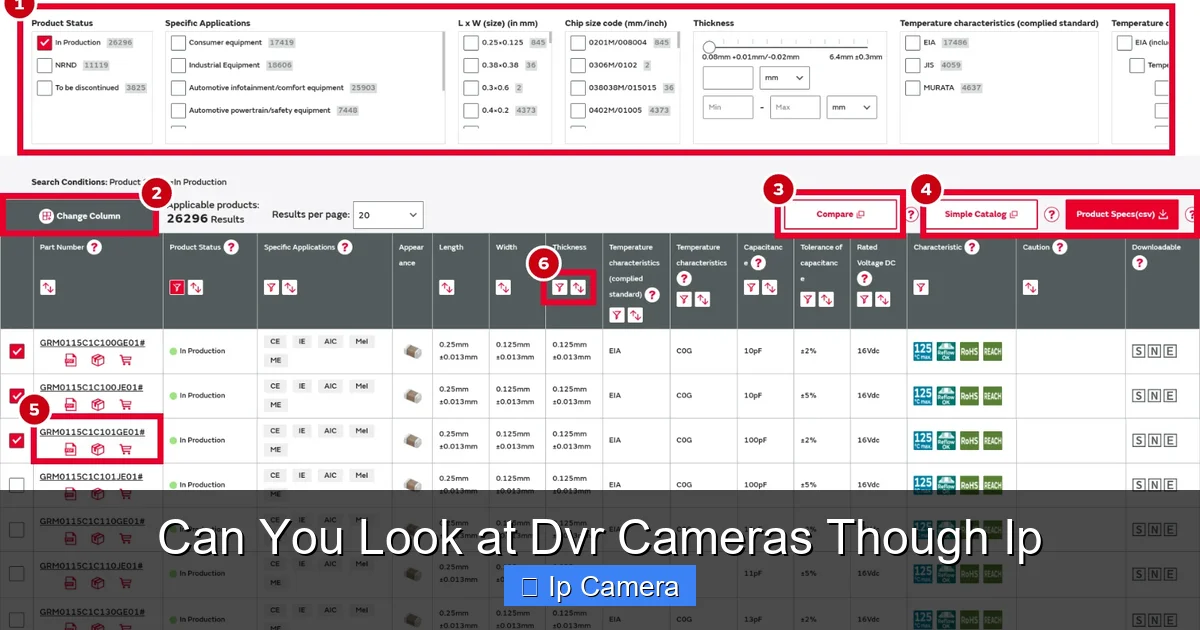
Task: Click the cart icon for GRM0115C1C101GE01#
Action: click(x=125, y=449)
